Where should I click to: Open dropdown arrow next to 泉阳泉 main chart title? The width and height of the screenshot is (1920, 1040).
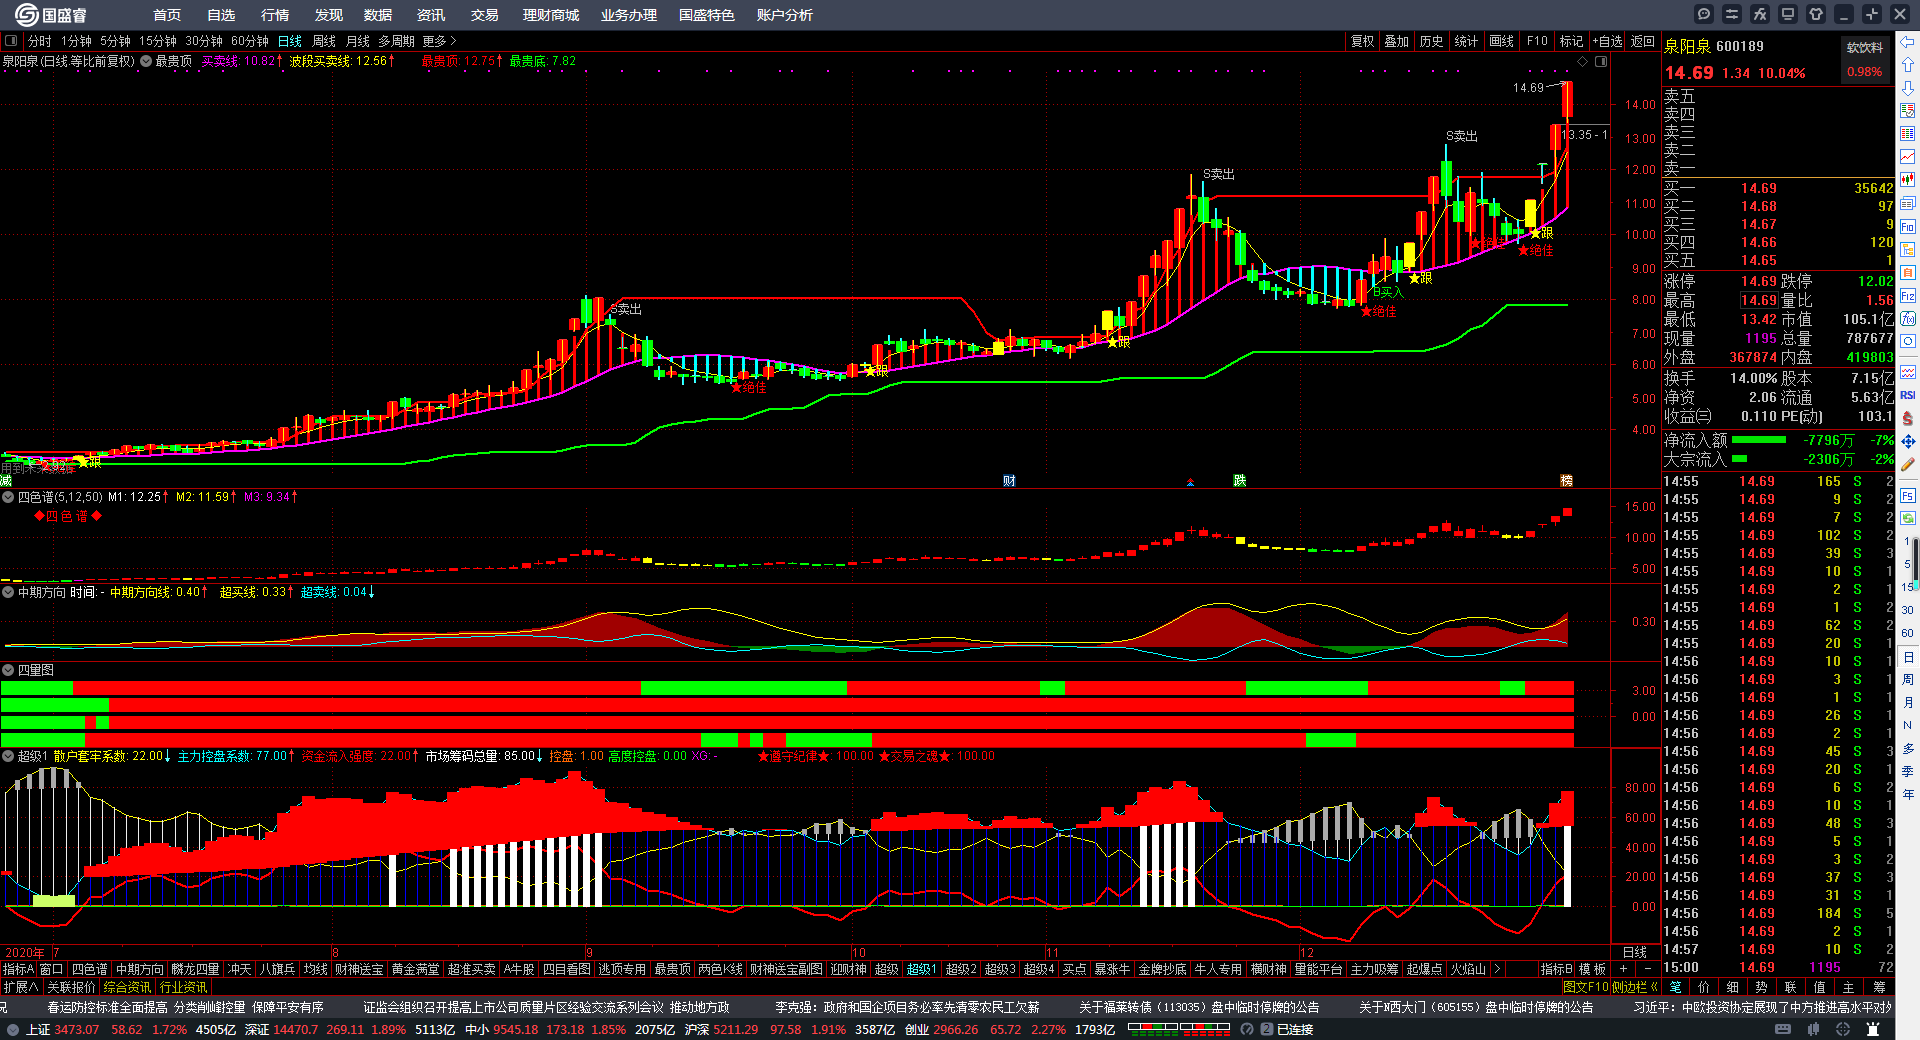click(x=146, y=61)
